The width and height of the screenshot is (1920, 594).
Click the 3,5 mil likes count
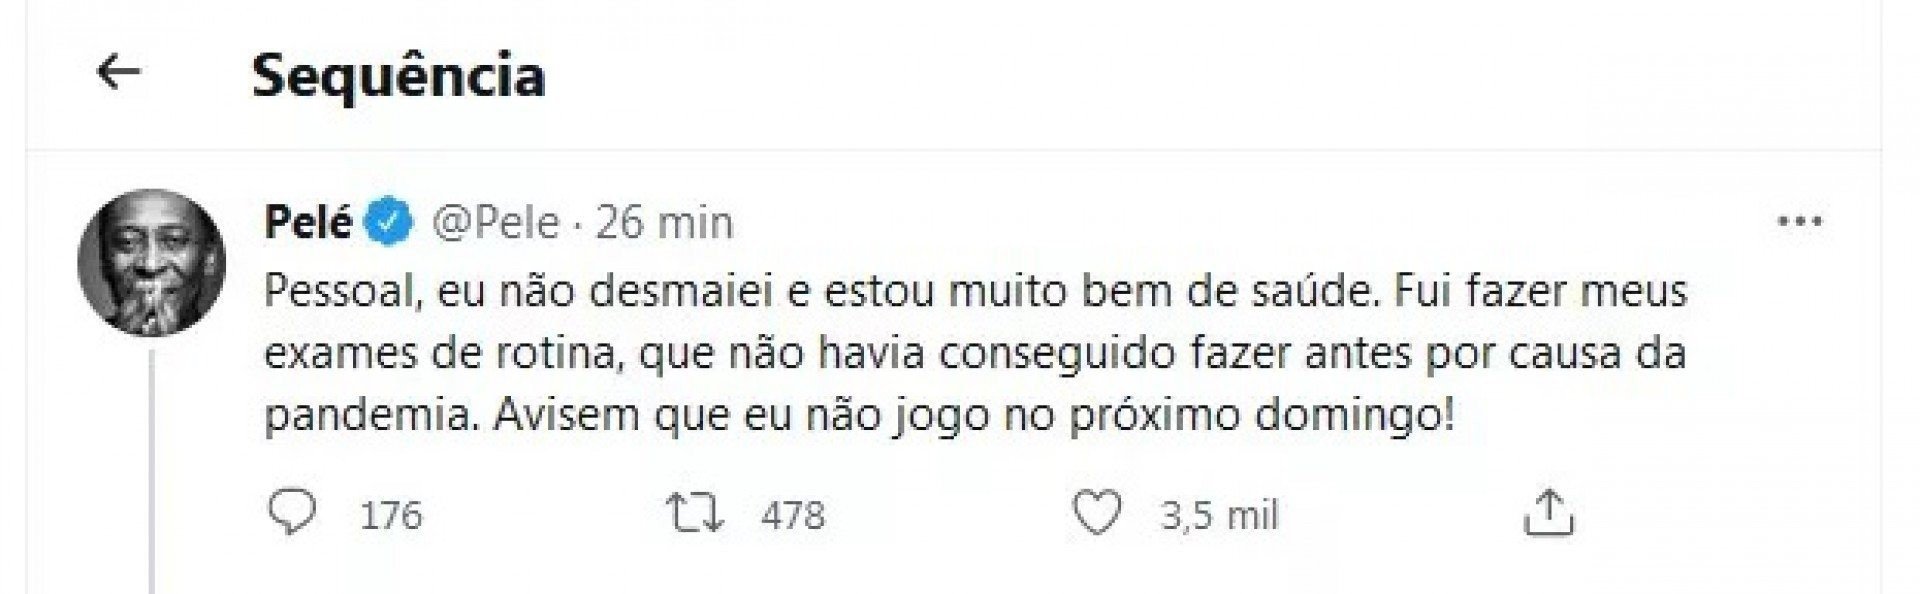[x=1219, y=516]
